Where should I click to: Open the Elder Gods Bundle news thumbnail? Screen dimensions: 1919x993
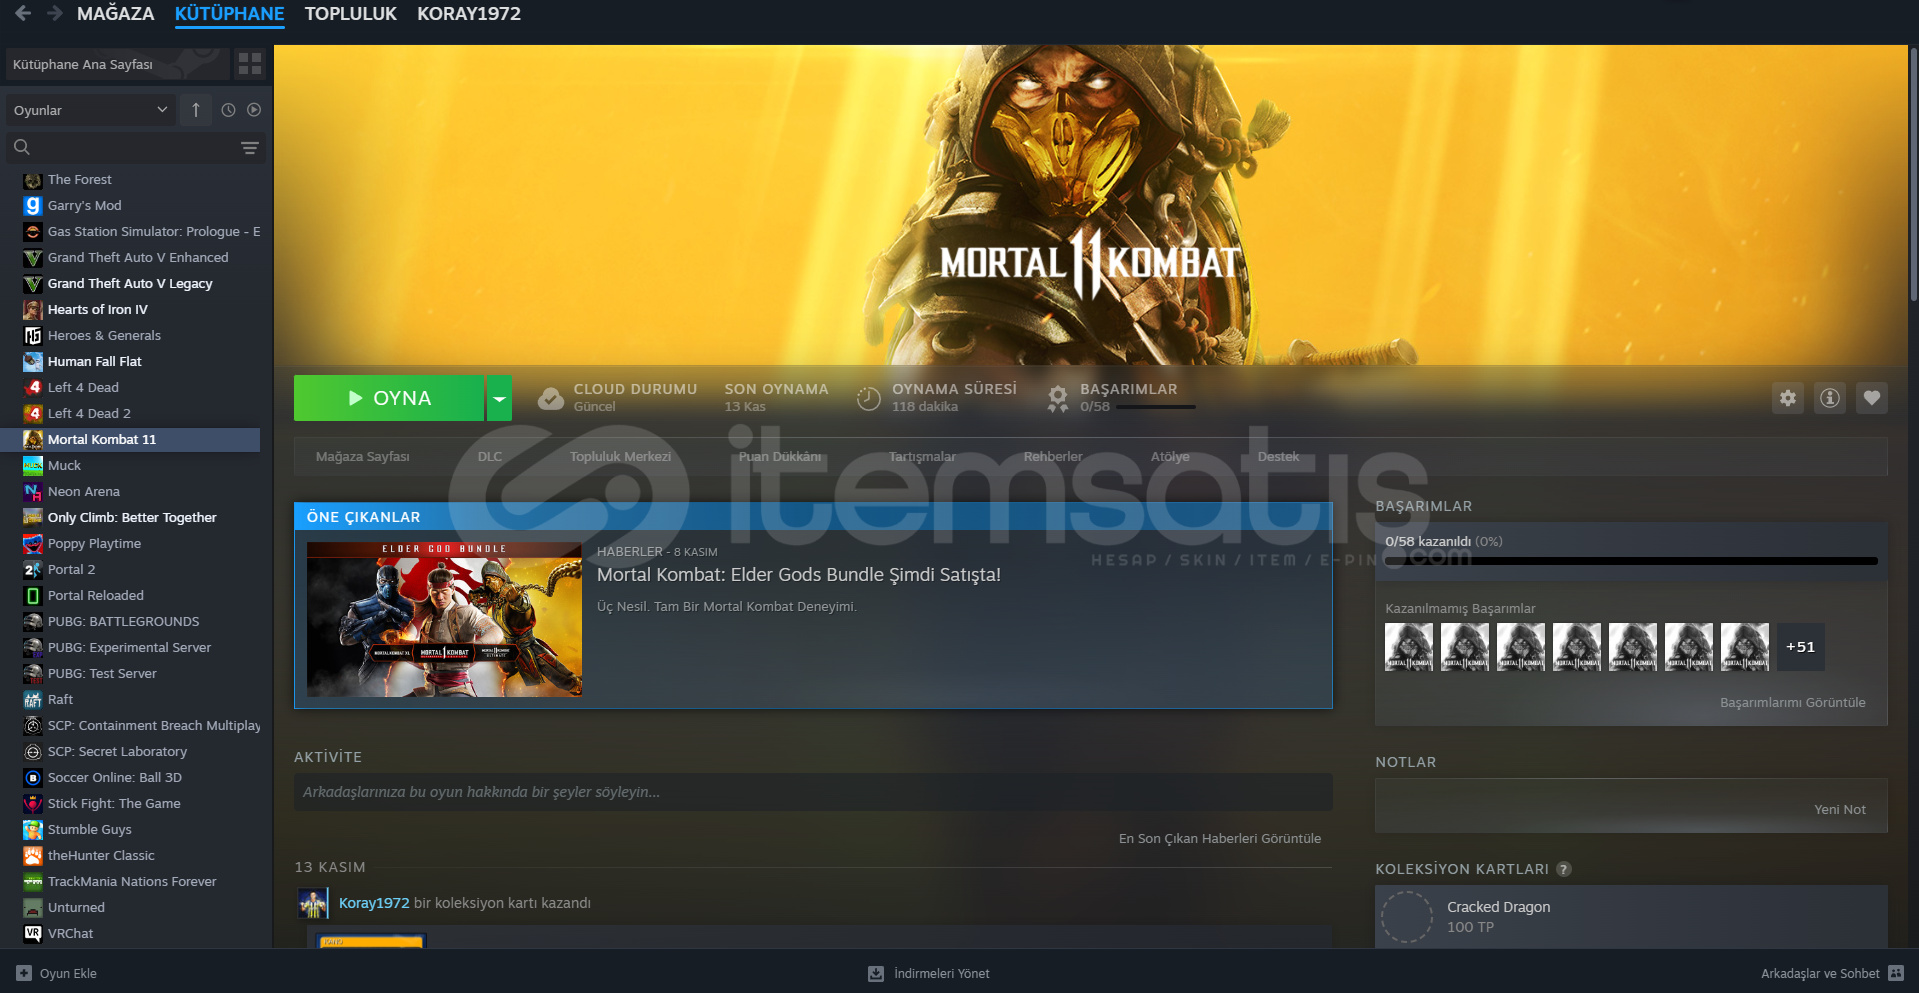point(444,620)
